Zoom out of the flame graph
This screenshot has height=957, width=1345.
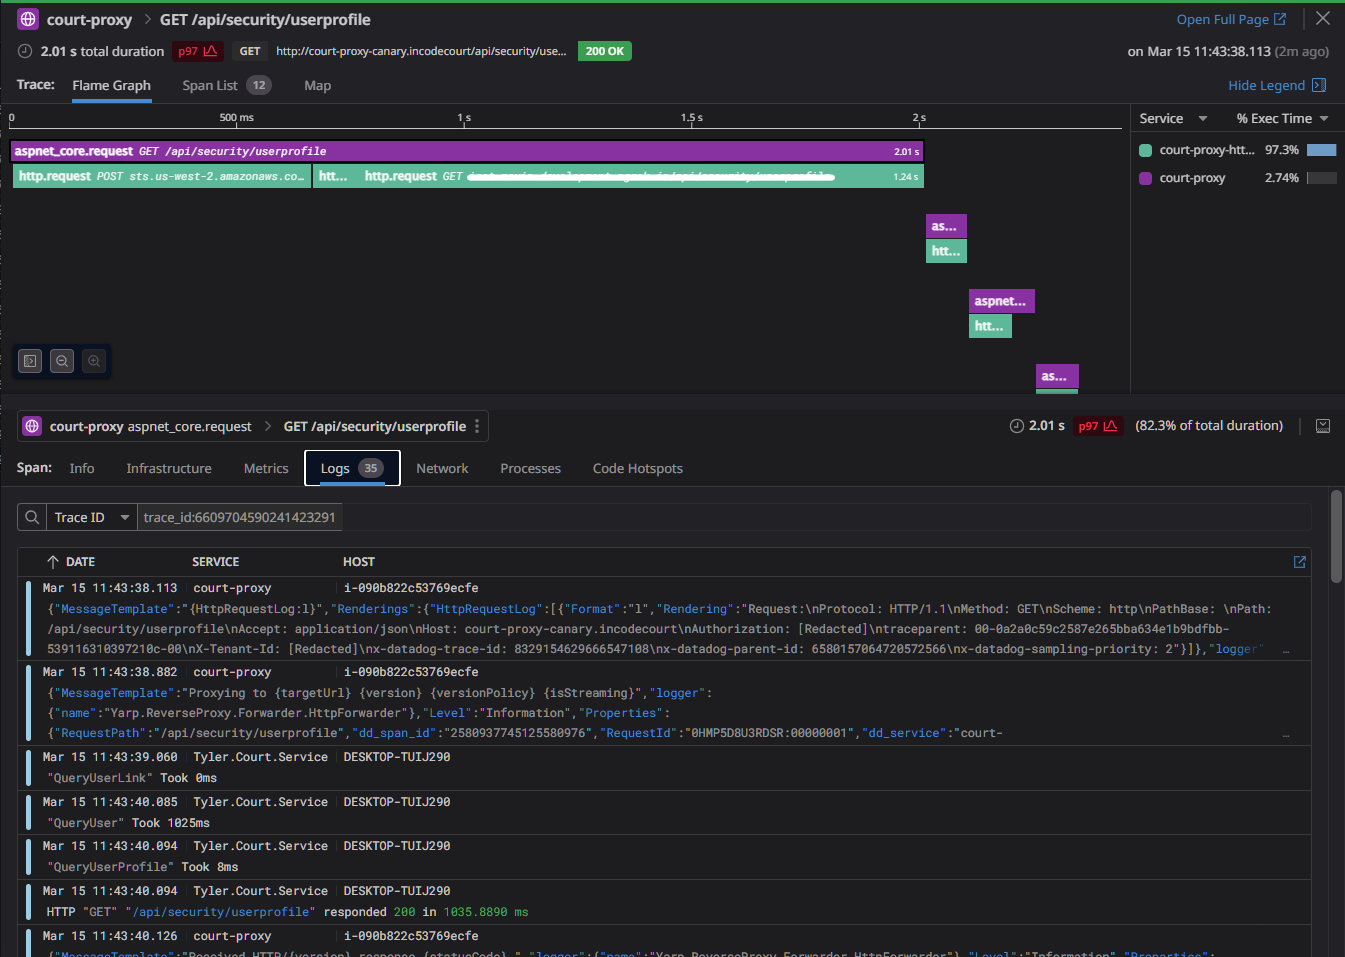click(x=62, y=361)
